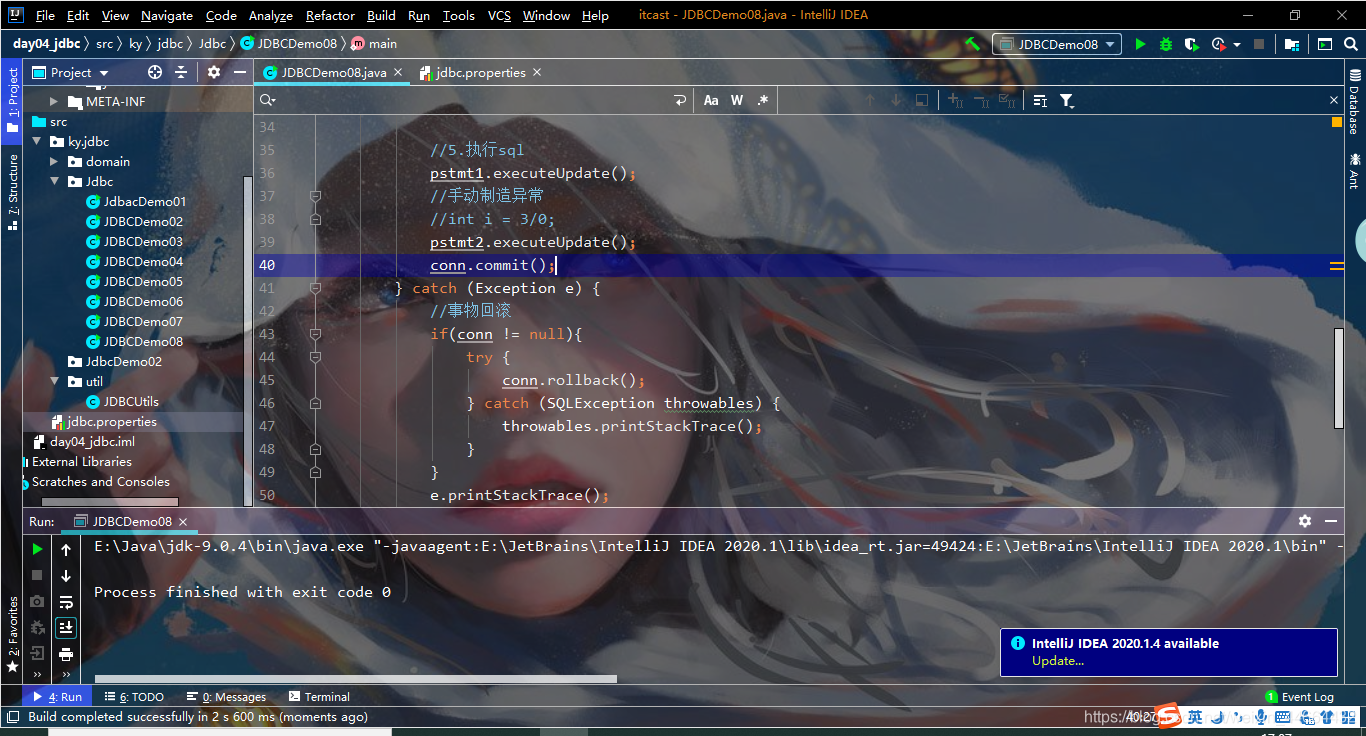Locate the opened file with the Project crosshair icon
The width and height of the screenshot is (1366, 736).
pyautogui.click(x=155, y=72)
